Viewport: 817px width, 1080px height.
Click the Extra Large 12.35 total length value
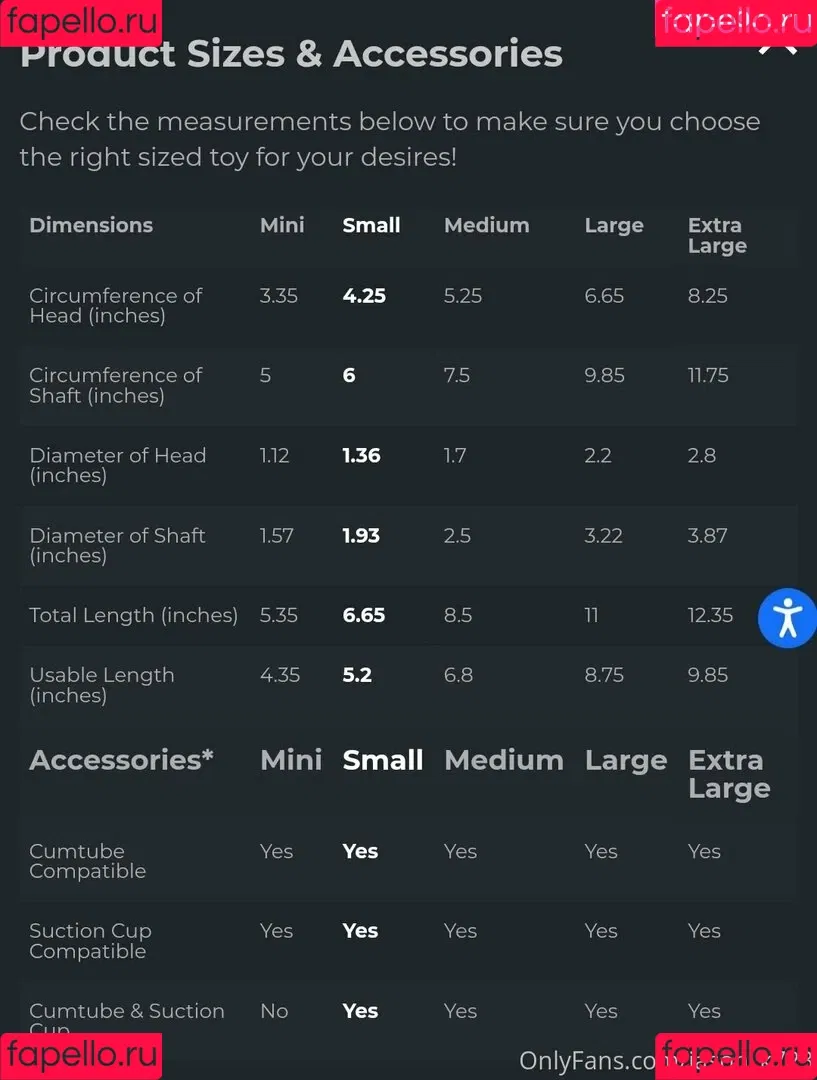coord(710,615)
